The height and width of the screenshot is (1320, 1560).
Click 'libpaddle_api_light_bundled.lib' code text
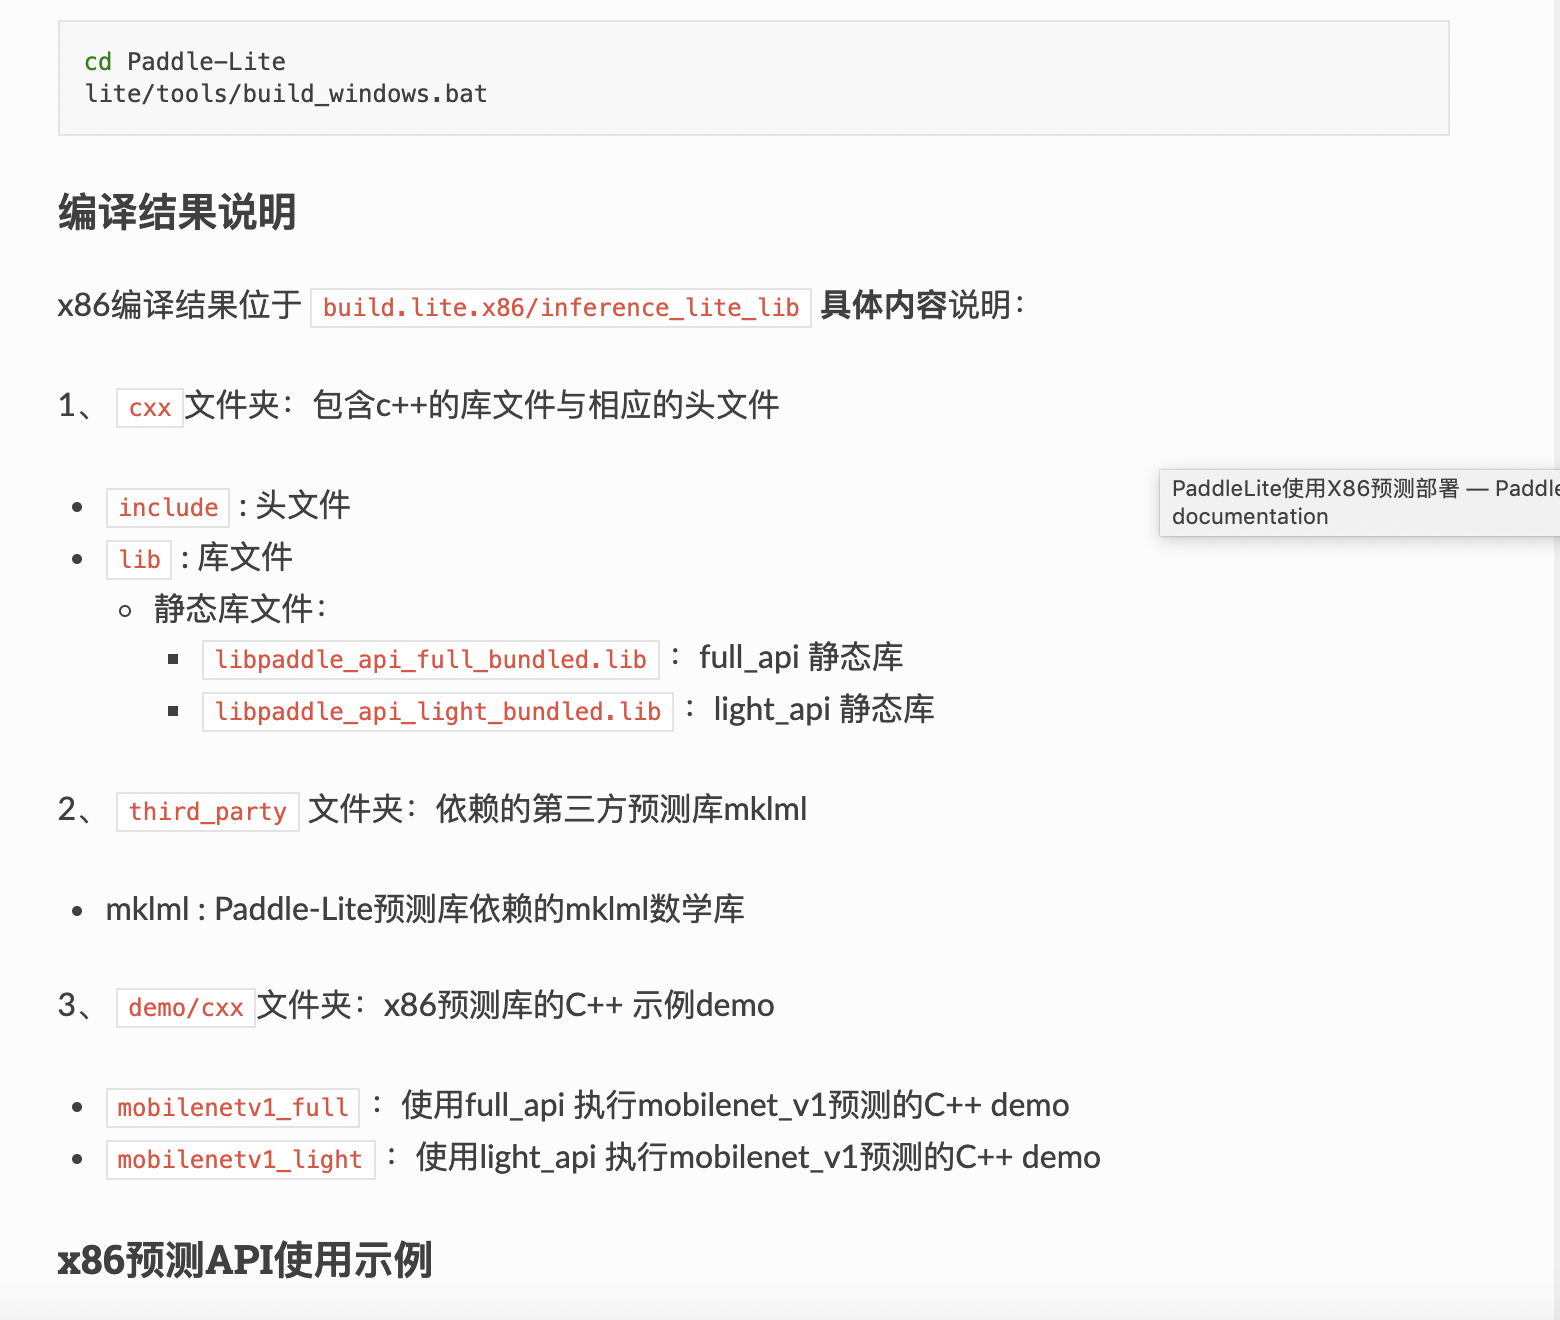point(438,712)
